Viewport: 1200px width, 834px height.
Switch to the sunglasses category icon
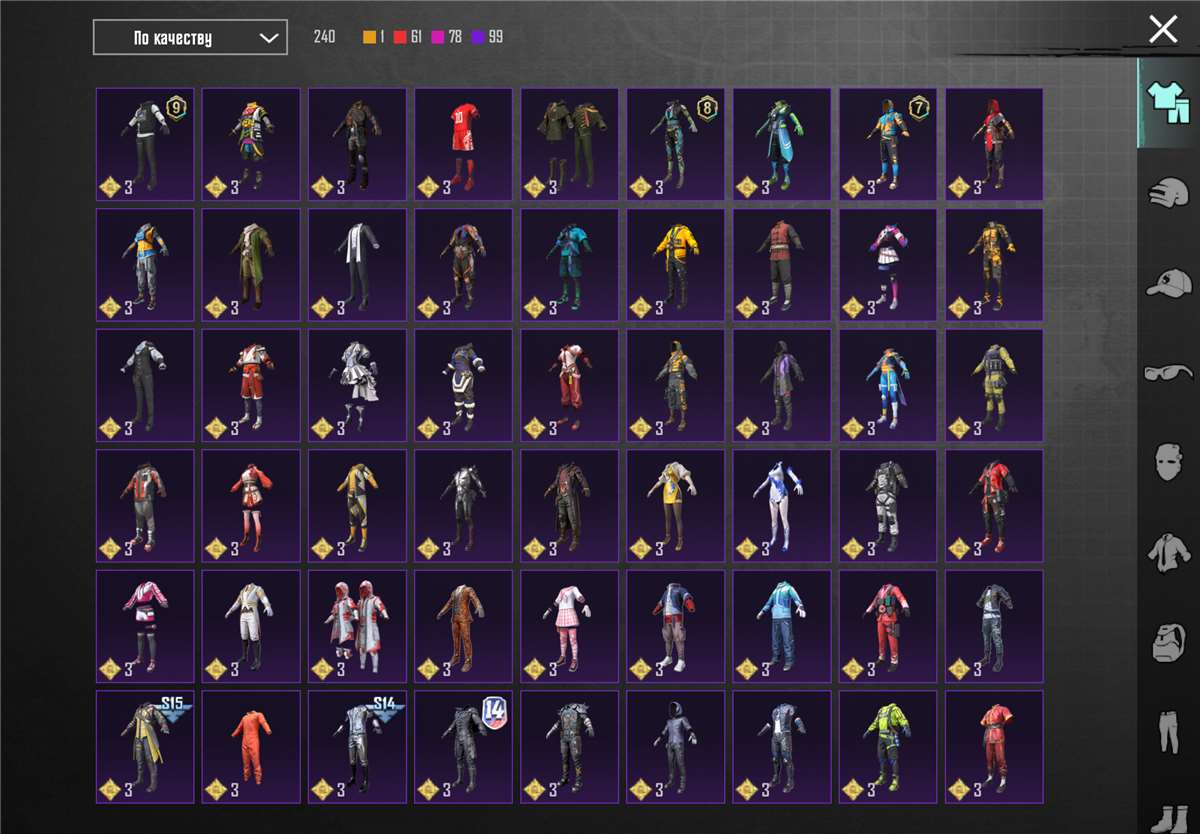pyautogui.click(x=1167, y=372)
